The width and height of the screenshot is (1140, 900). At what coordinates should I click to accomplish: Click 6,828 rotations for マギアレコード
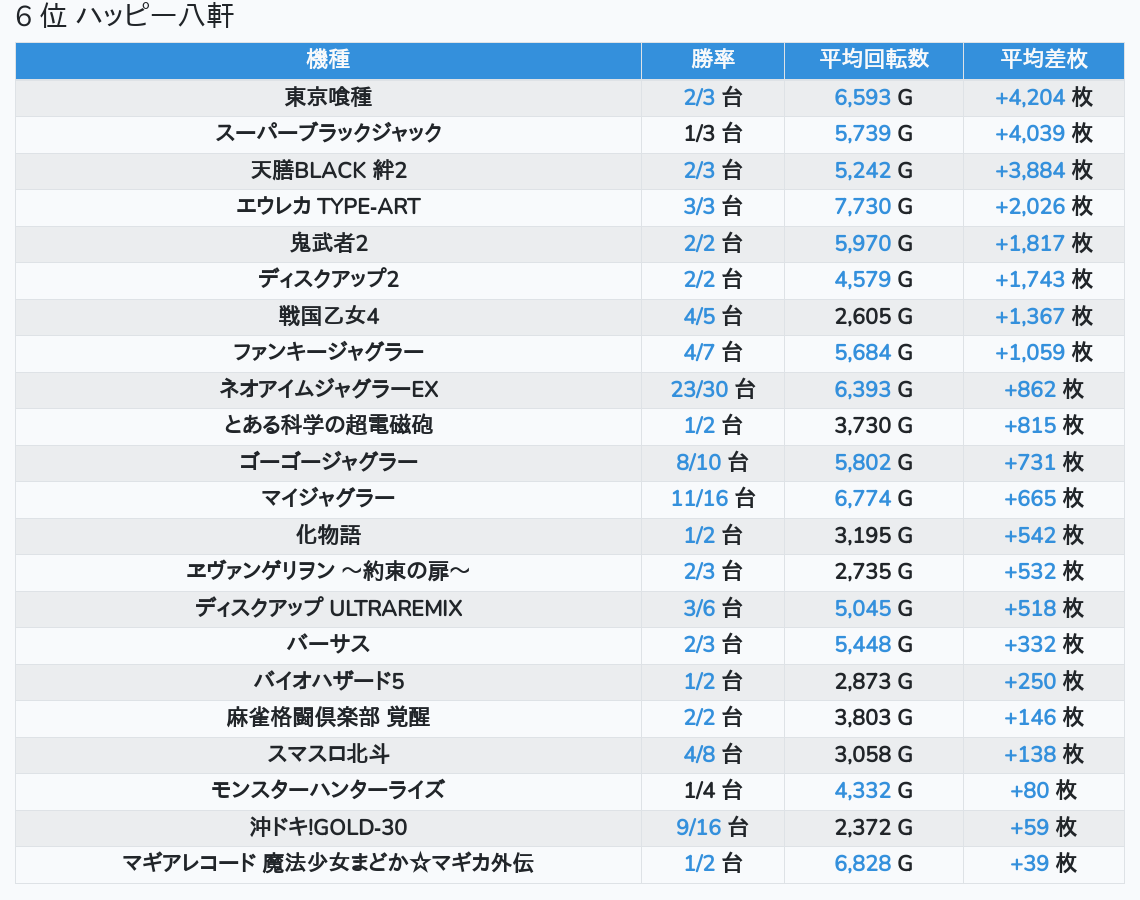coord(862,863)
